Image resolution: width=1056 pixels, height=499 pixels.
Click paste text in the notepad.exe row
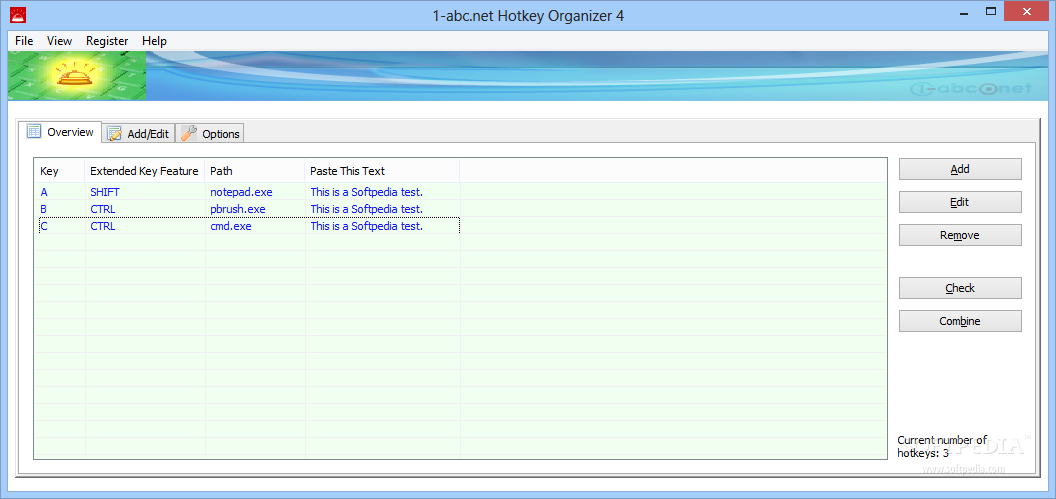pos(366,192)
